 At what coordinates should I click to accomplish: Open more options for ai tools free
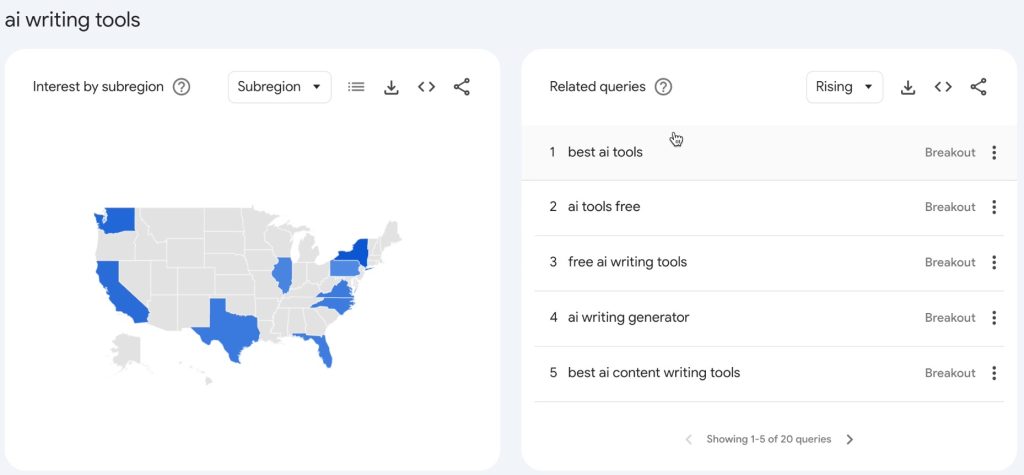994,208
